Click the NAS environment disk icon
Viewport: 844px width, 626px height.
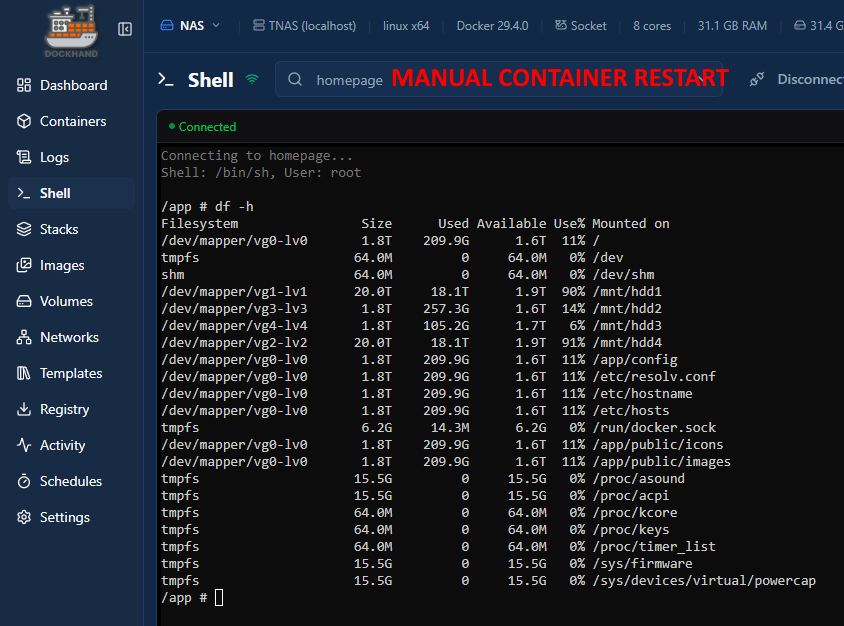click(x=167, y=25)
